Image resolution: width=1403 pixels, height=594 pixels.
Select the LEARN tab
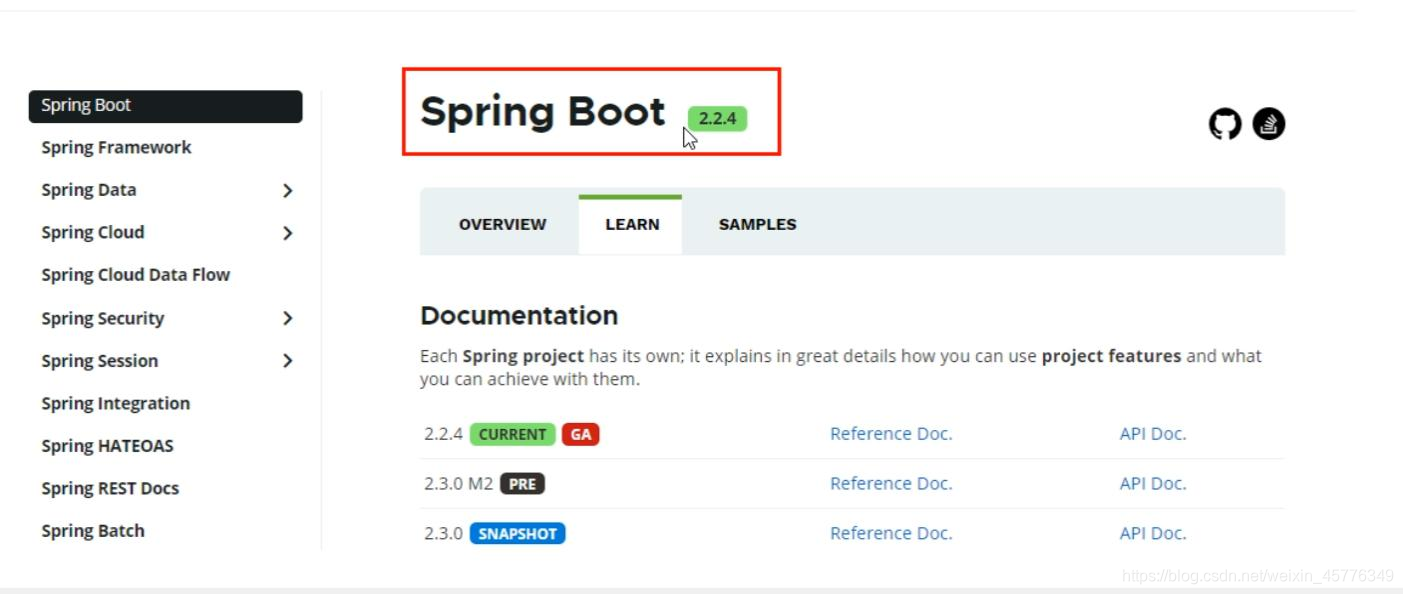[x=631, y=224]
